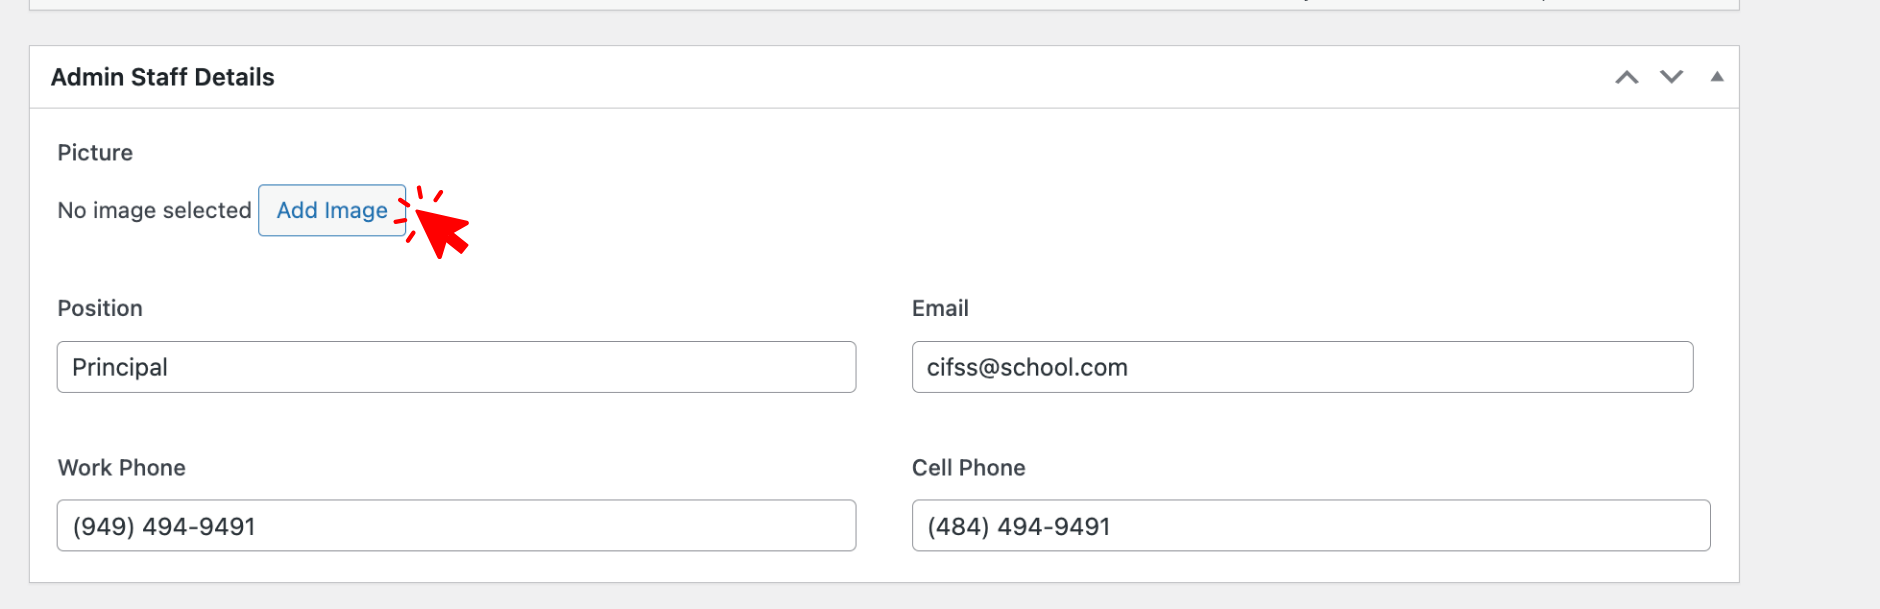Move Admin Staff Details panel down
Image resolution: width=1880 pixels, height=609 pixels.
coord(1672,77)
